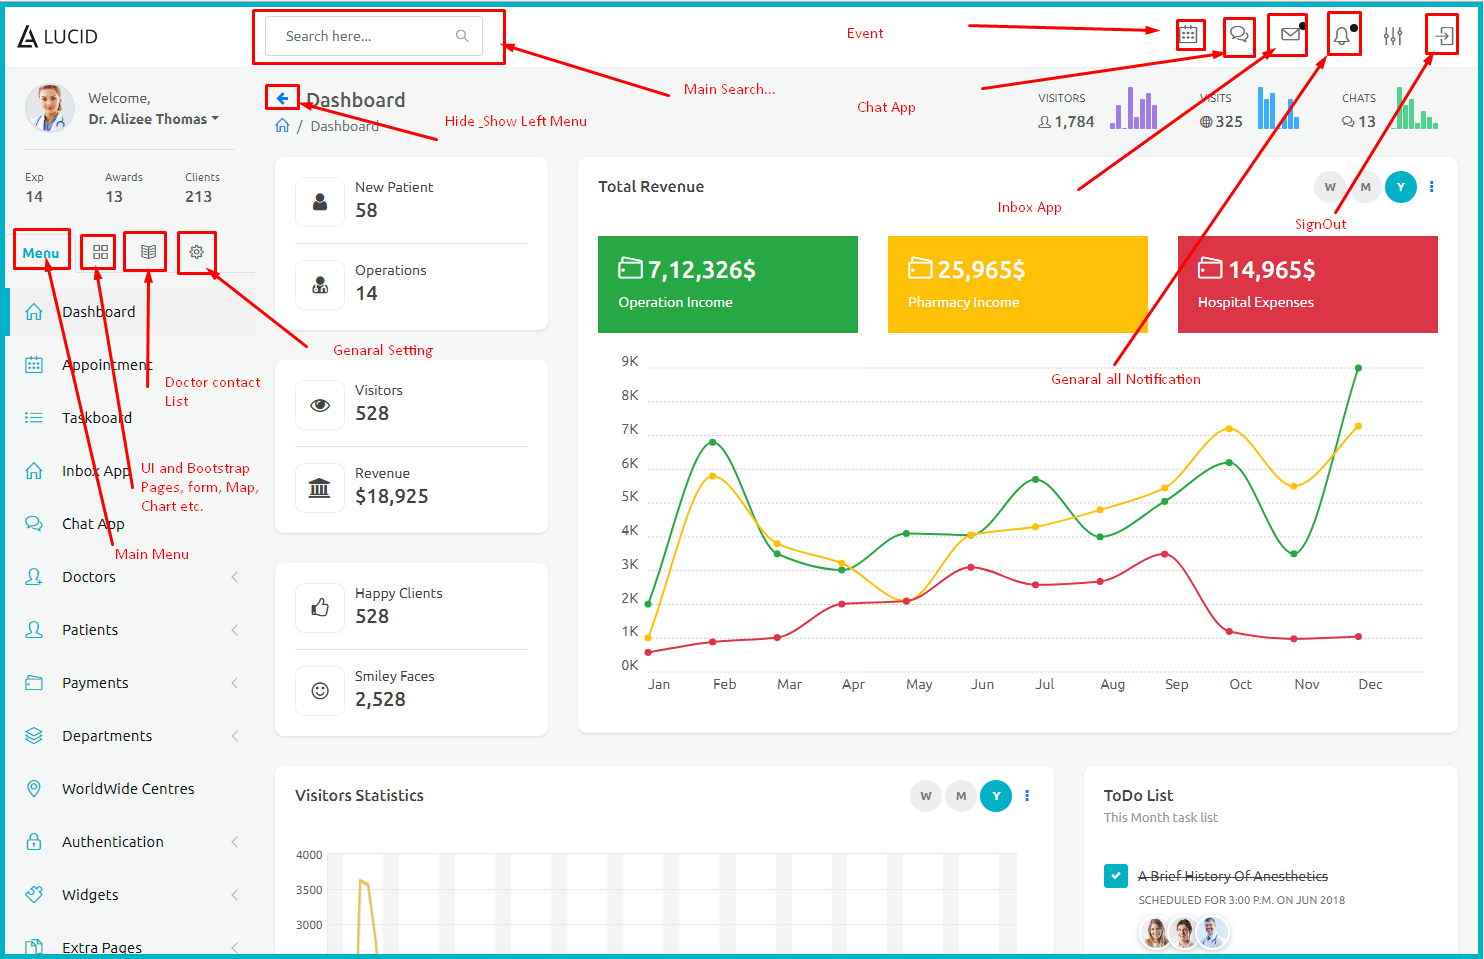Viewport: 1484px width, 959px height.
Task: Click the sign out icon
Action: click(1443, 37)
